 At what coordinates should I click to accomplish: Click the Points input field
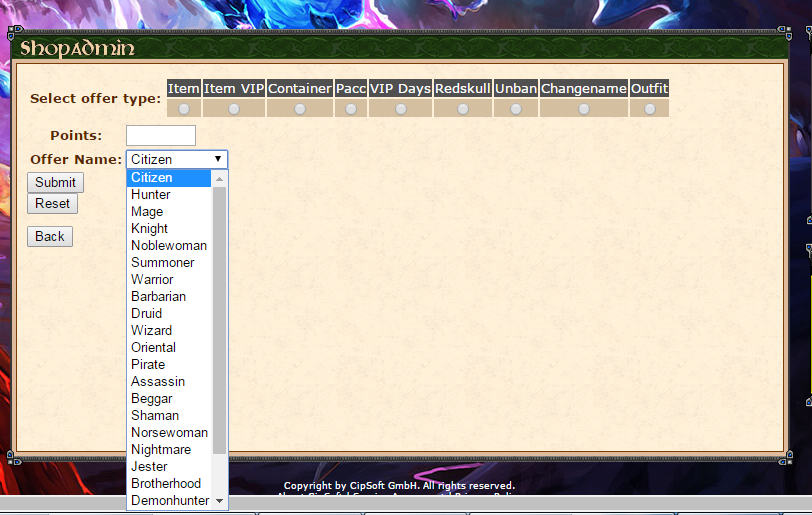[x=161, y=136]
